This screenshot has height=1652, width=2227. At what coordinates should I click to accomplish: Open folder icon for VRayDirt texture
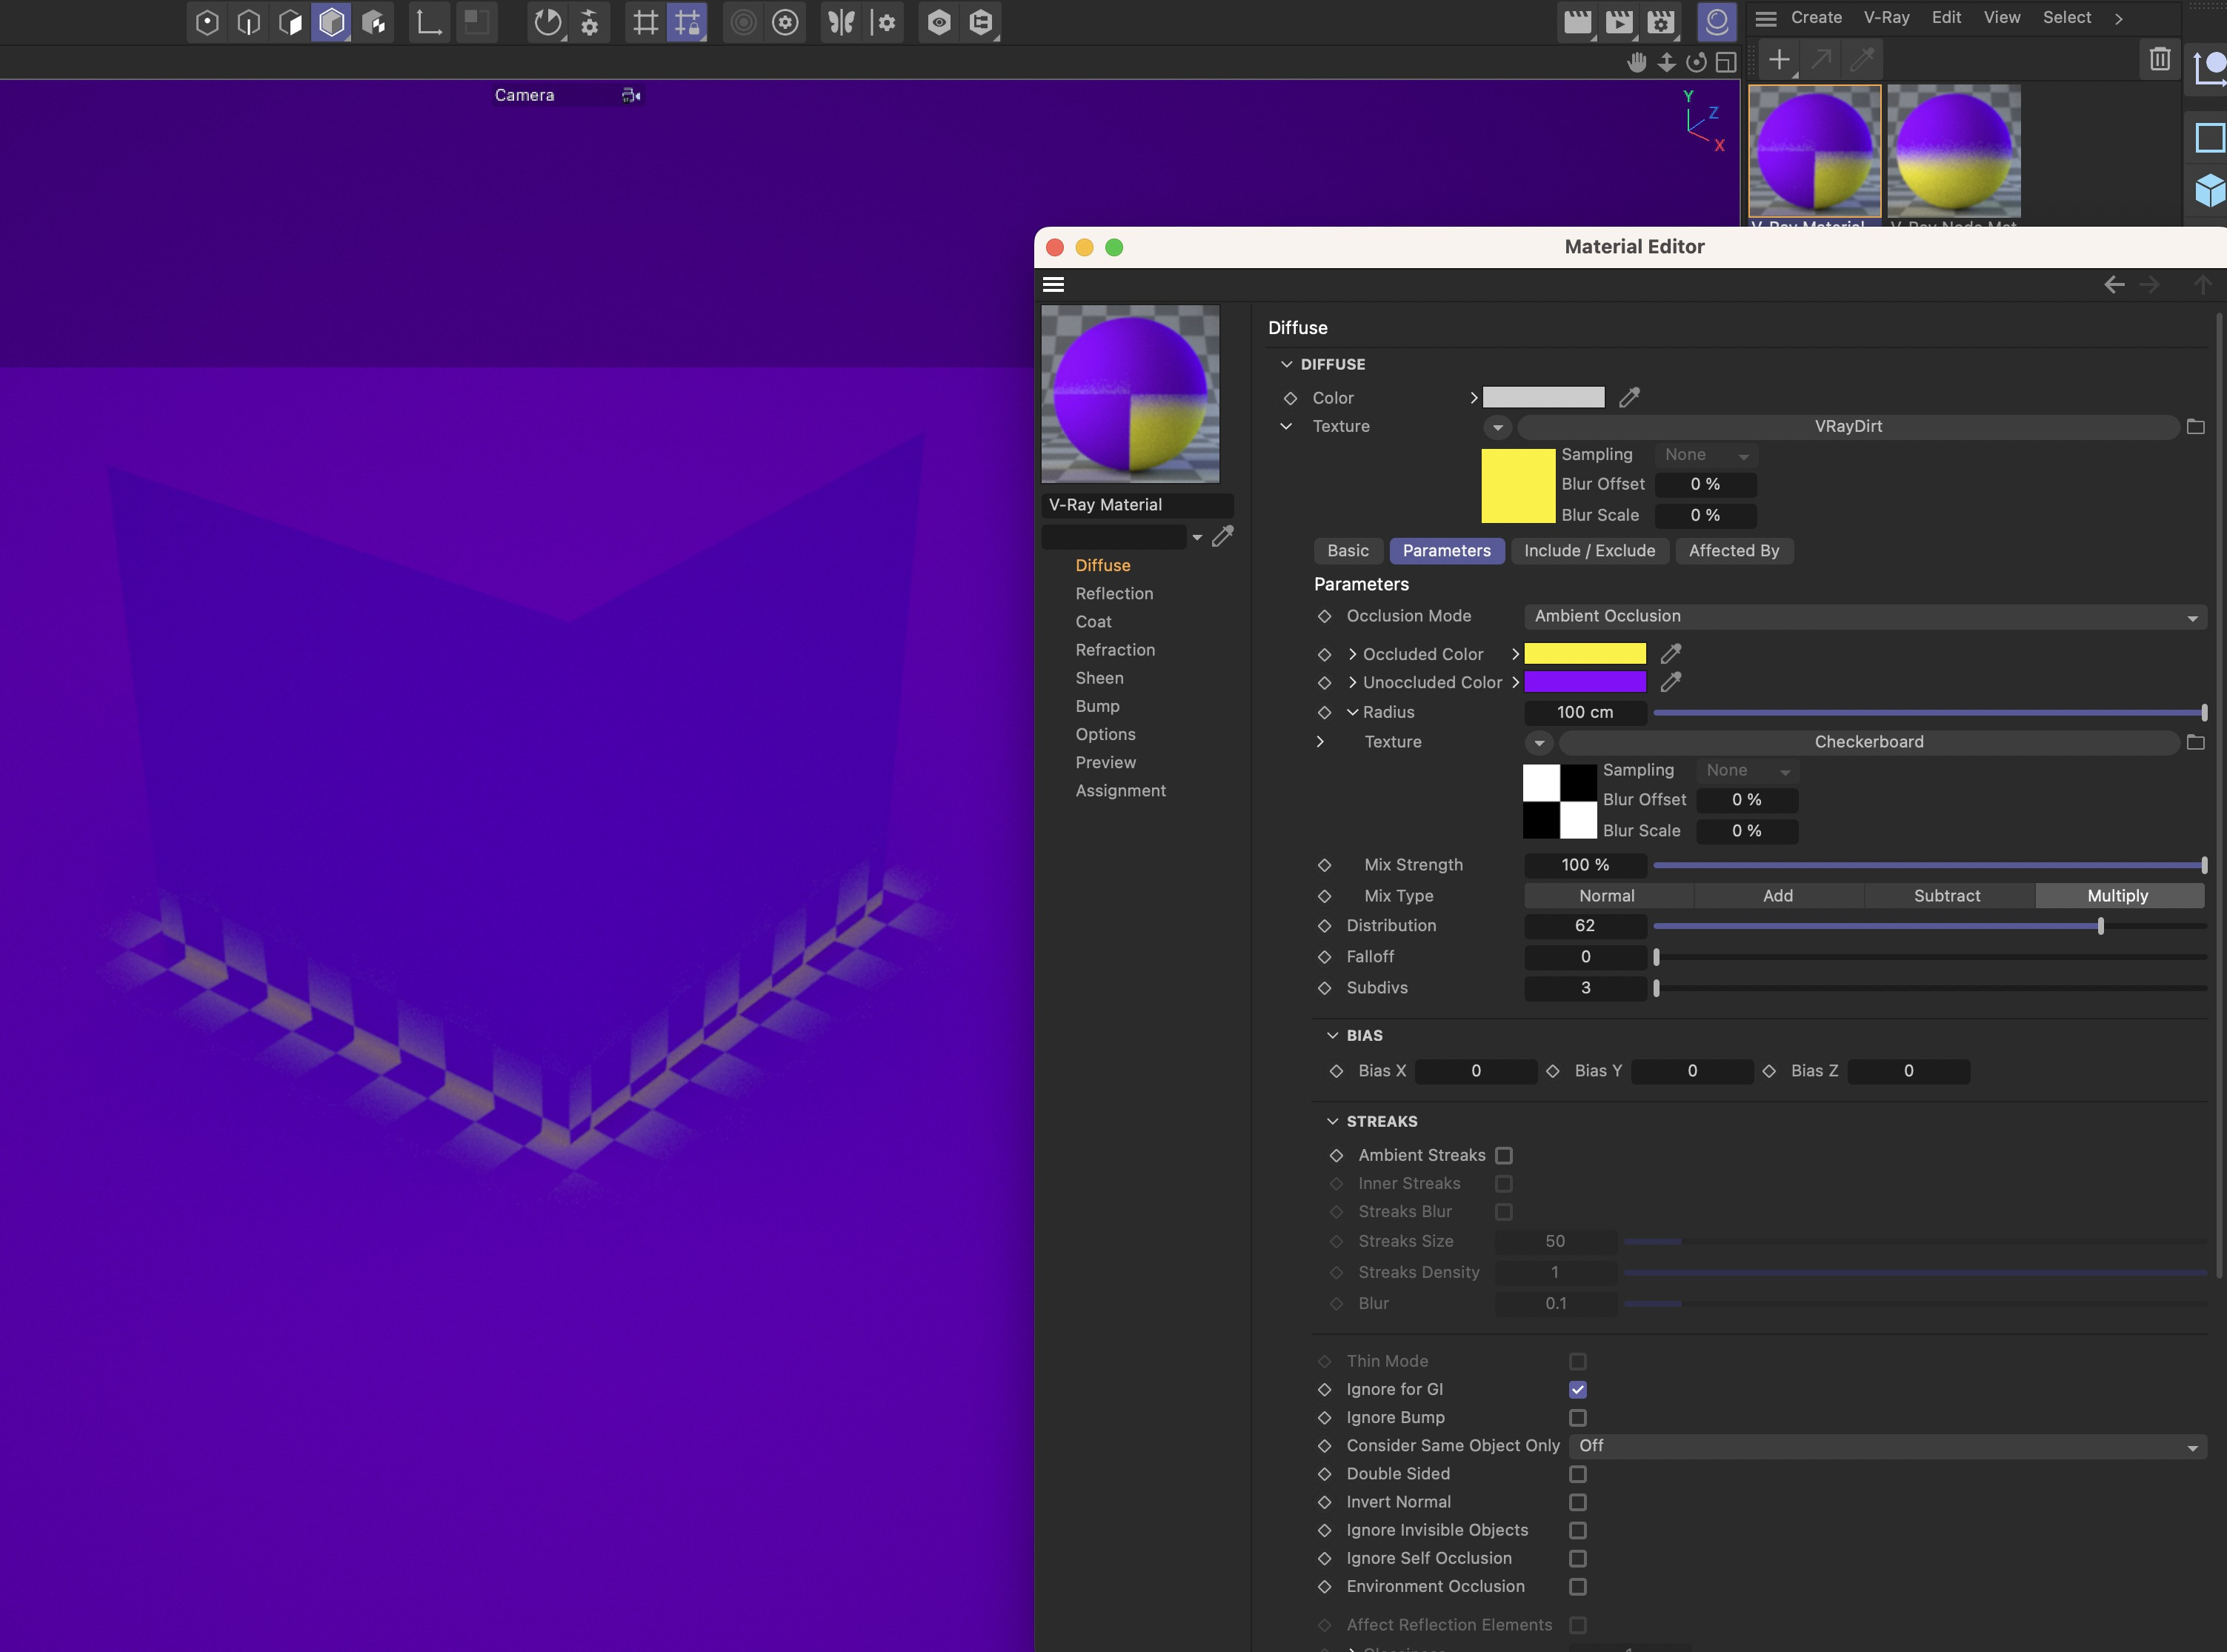pos(2196,427)
